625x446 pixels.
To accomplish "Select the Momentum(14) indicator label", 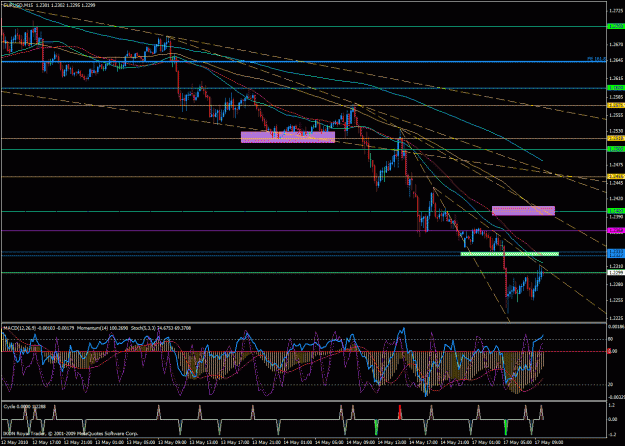I will click(100, 328).
